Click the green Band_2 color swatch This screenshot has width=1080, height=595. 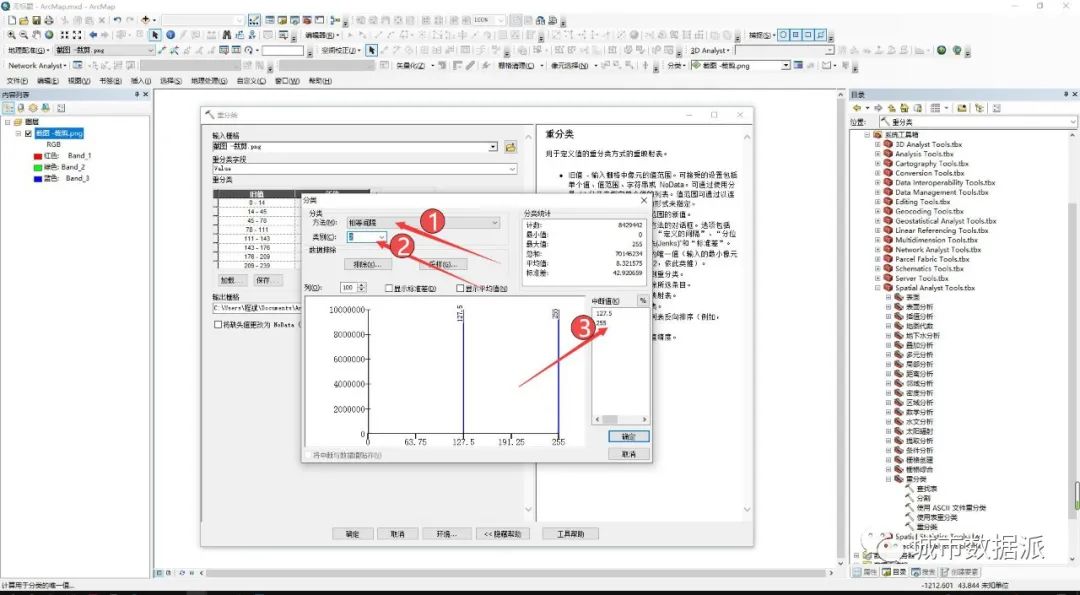[38, 167]
